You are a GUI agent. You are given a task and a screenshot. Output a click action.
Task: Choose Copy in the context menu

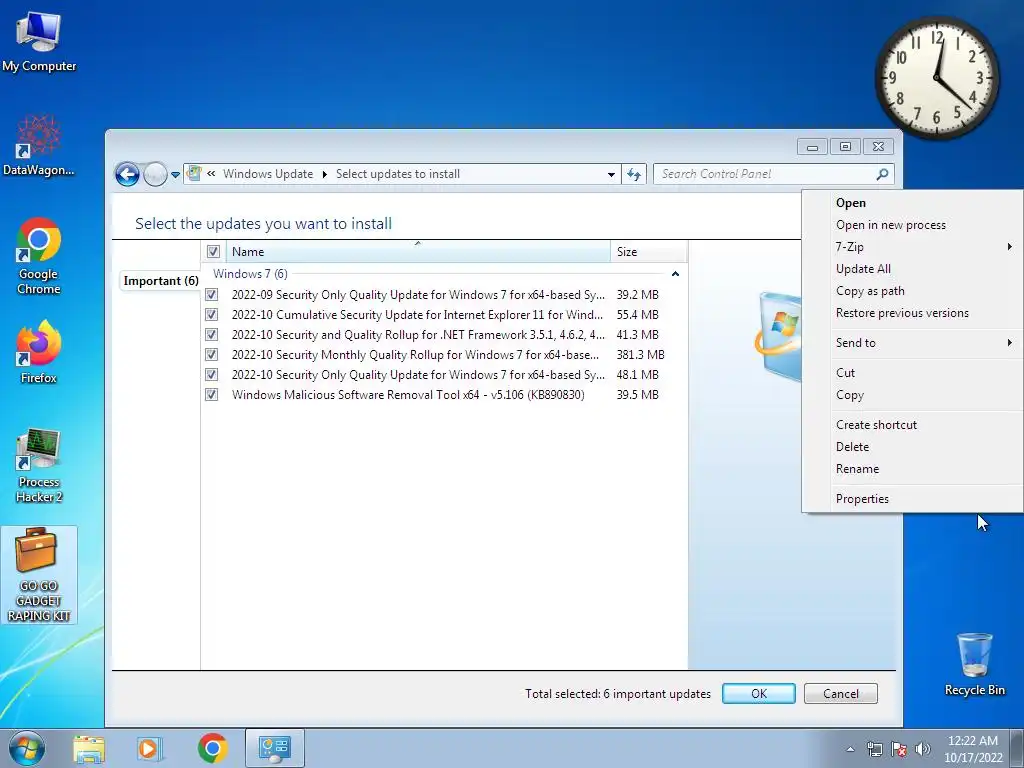pos(913,394)
